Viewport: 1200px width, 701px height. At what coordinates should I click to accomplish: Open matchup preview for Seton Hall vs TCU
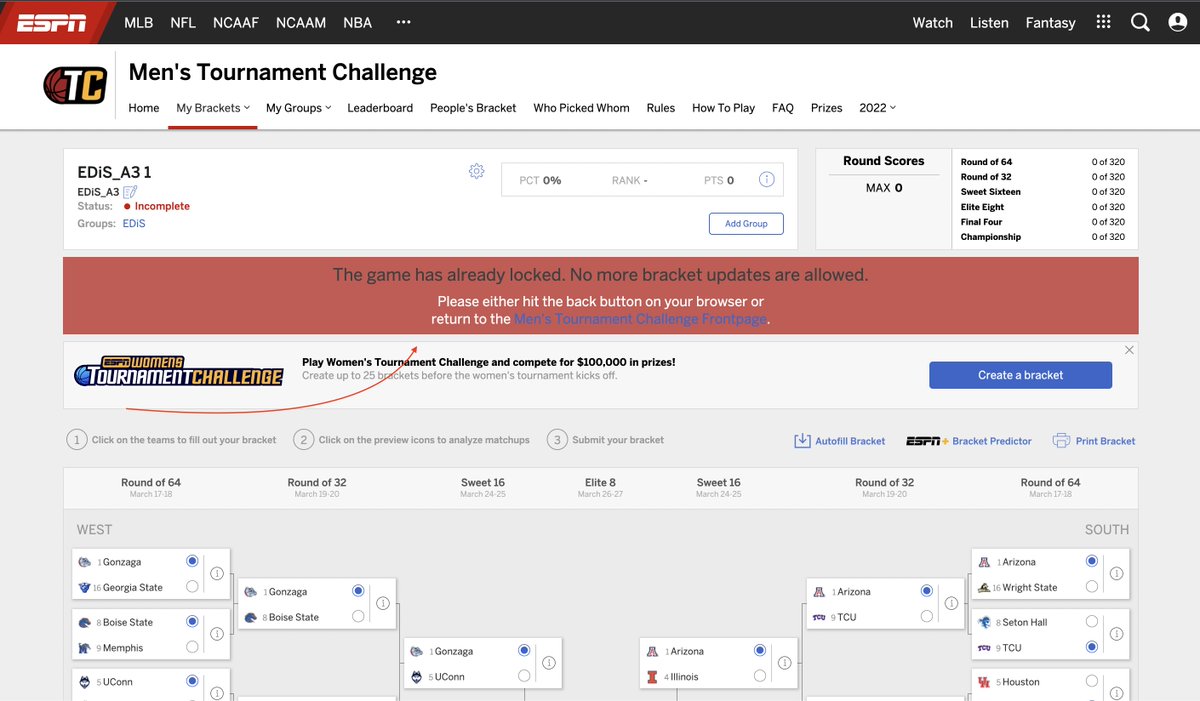click(1116, 635)
